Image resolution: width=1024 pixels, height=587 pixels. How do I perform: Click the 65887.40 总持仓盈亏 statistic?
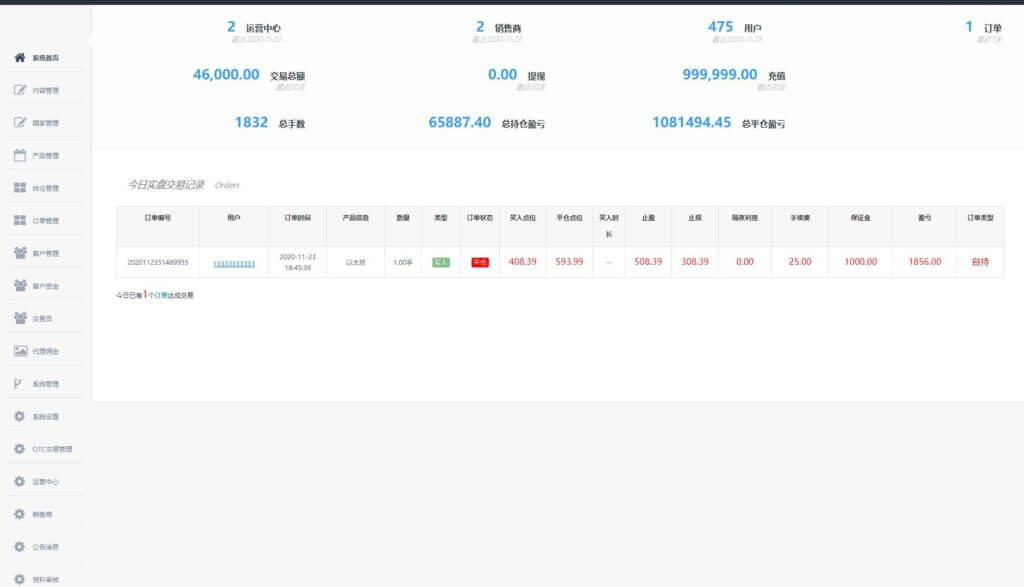point(487,123)
